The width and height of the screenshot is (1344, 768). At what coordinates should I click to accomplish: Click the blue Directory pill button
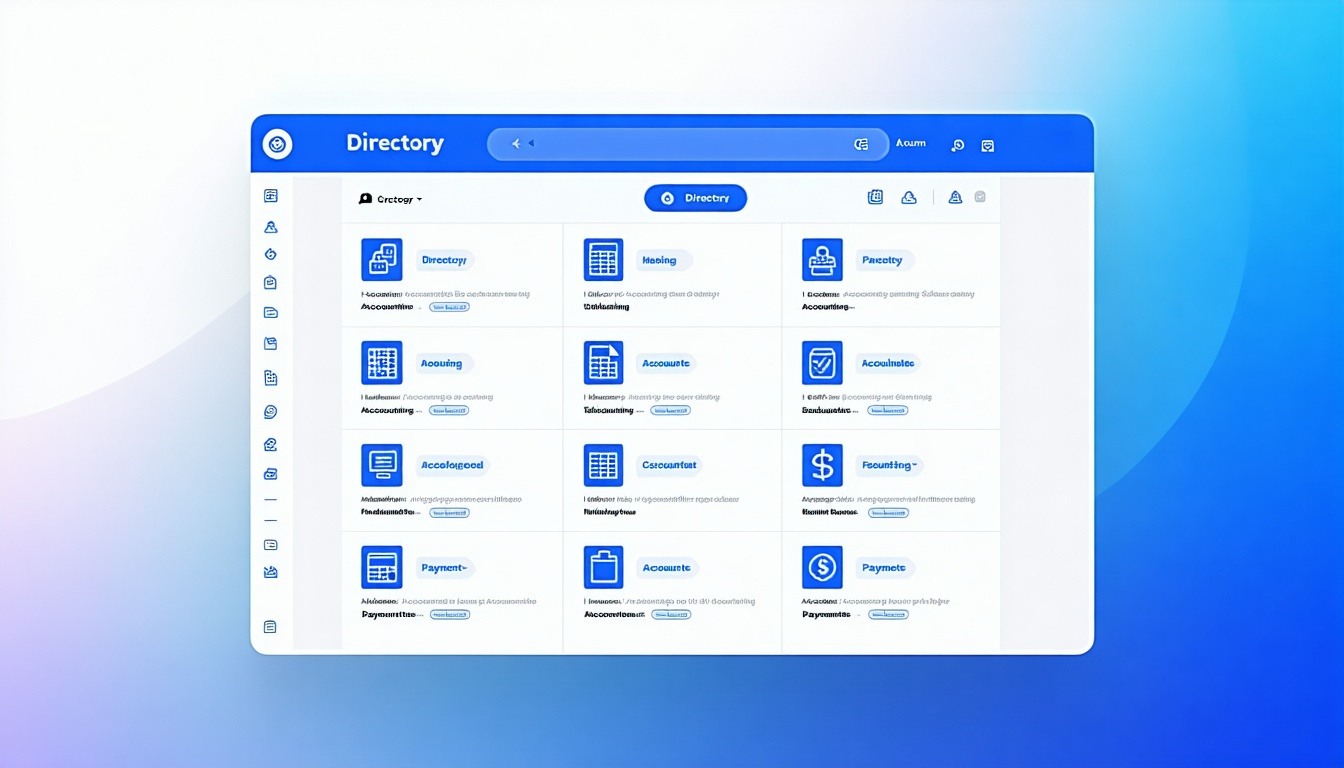click(695, 198)
